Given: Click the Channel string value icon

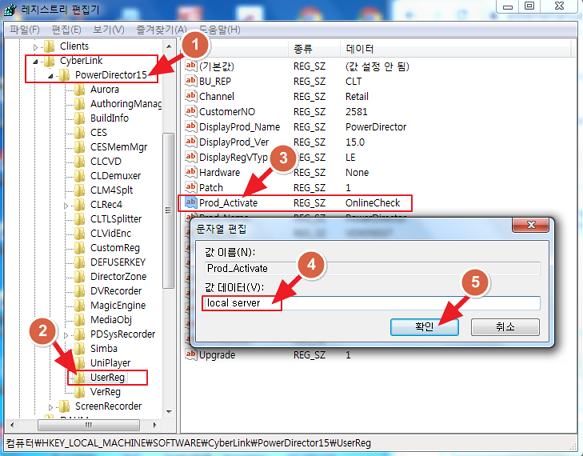Looking at the screenshot, I should point(191,96).
